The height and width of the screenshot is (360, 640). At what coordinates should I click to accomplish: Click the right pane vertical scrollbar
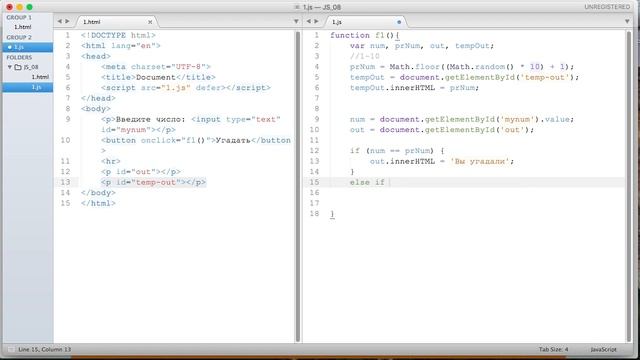pyautogui.click(x=629, y=186)
